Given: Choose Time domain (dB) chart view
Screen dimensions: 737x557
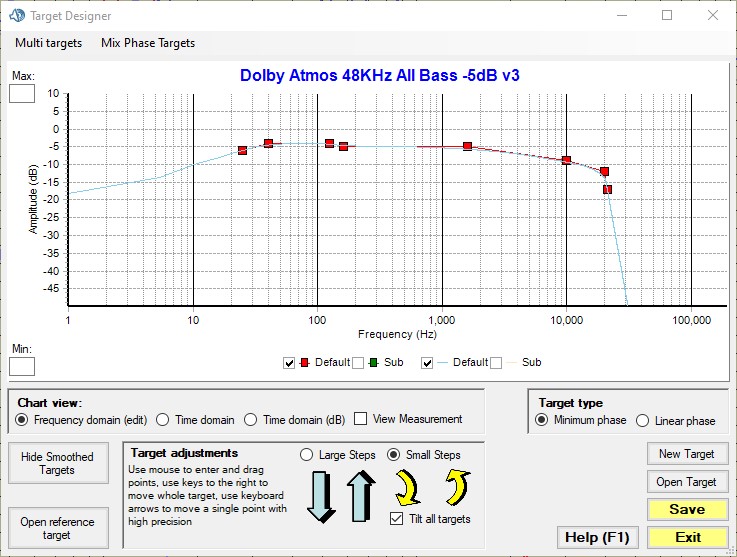Looking at the screenshot, I should (x=251, y=419).
